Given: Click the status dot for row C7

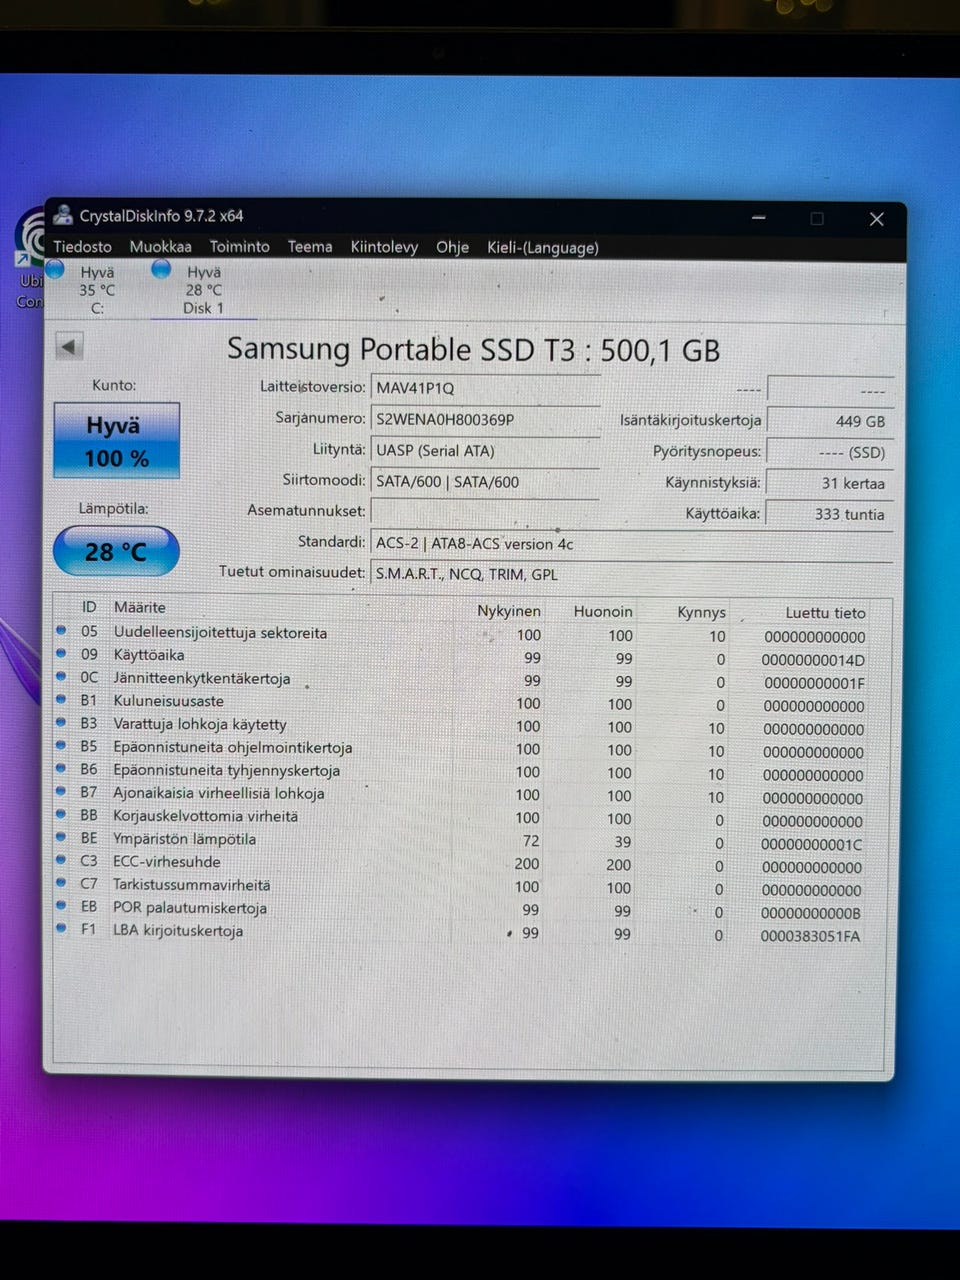Looking at the screenshot, I should tap(61, 883).
